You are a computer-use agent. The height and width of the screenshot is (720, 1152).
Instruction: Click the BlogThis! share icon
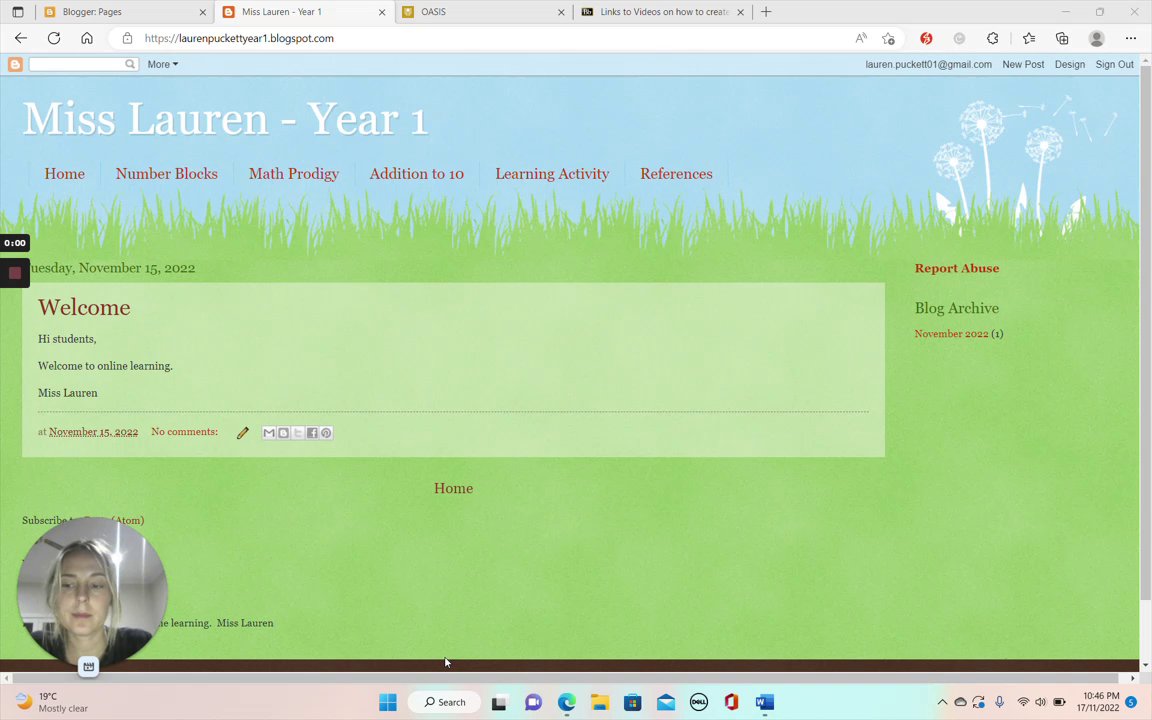pos(283,433)
